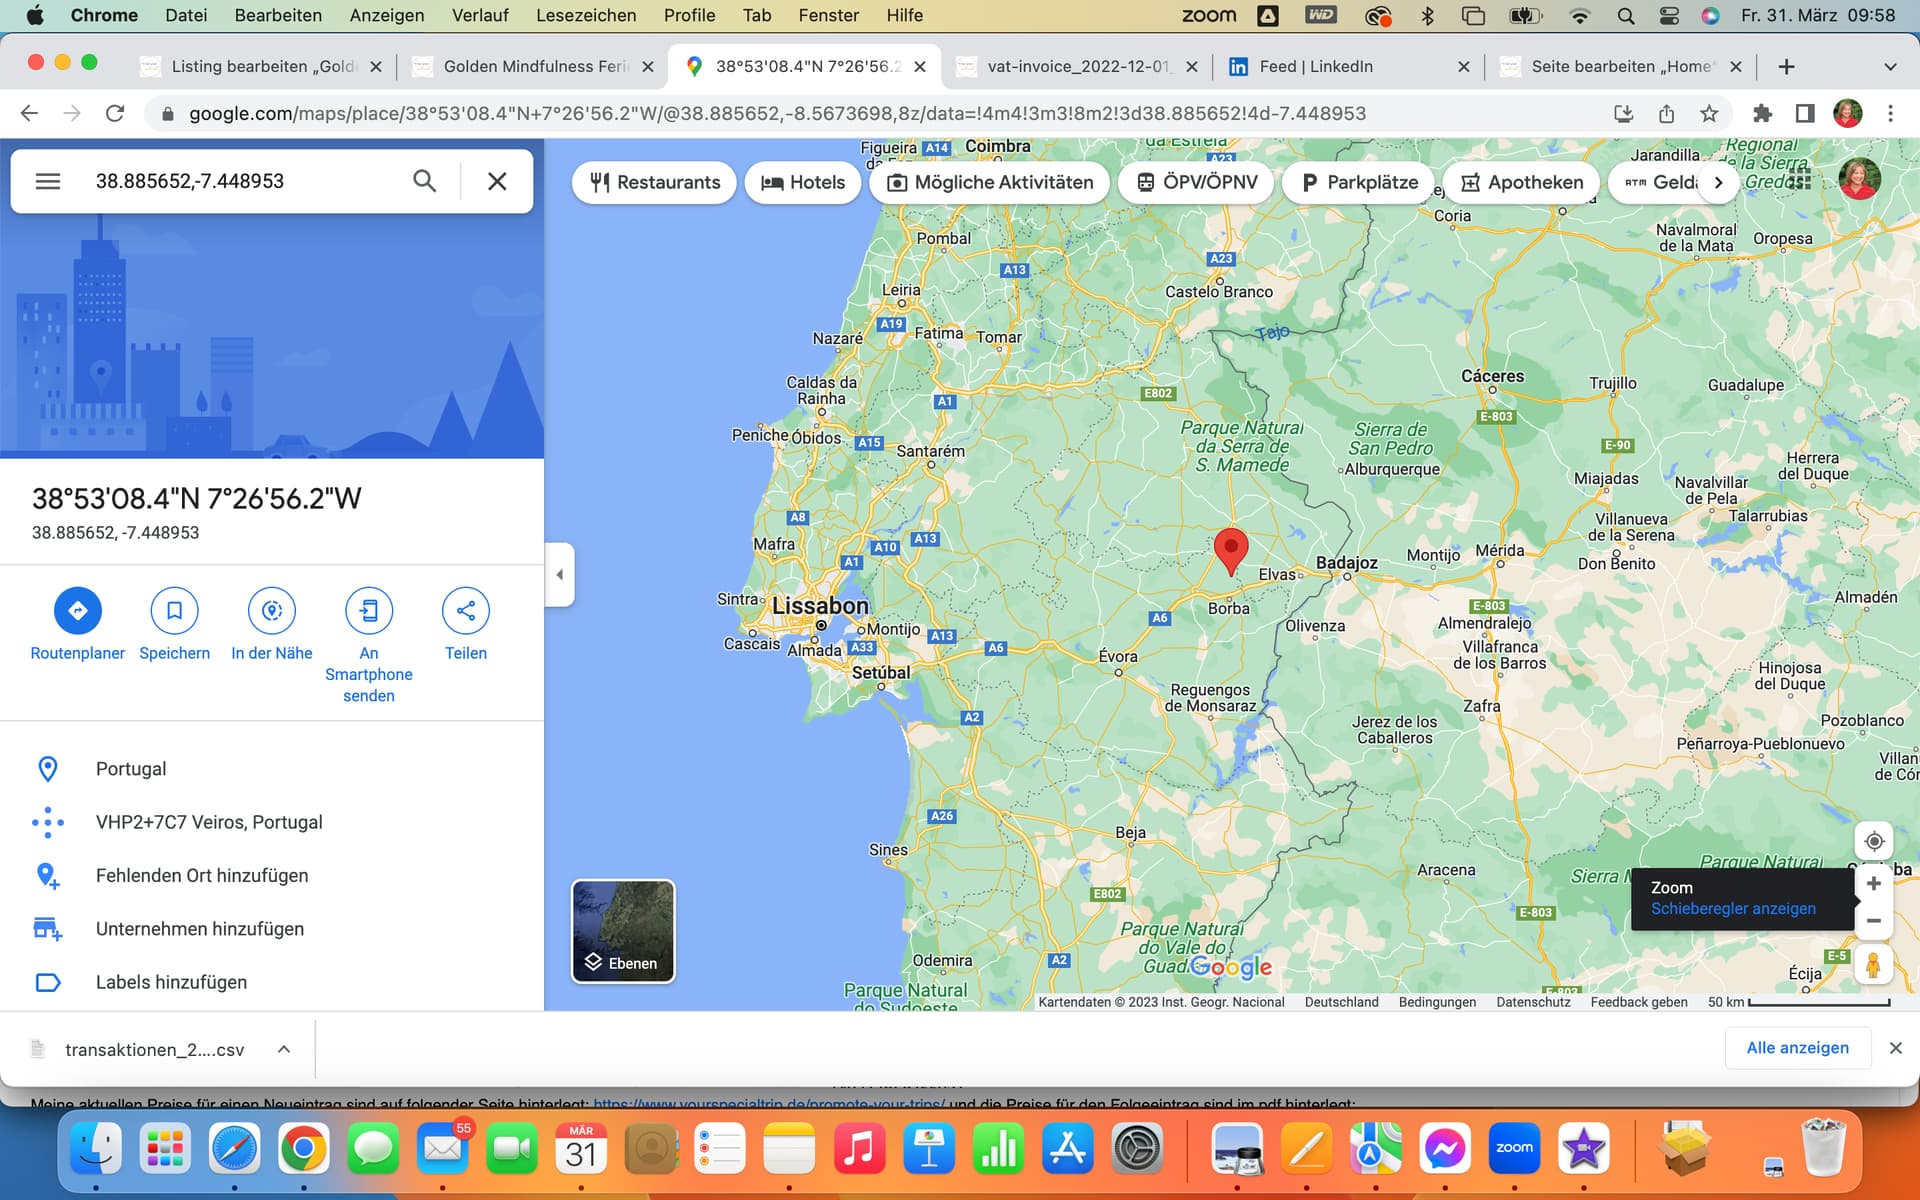Open macOS Control Center in menu bar
The height and width of the screenshot is (1200, 1920).
pyautogui.click(x=1669, y=15)
